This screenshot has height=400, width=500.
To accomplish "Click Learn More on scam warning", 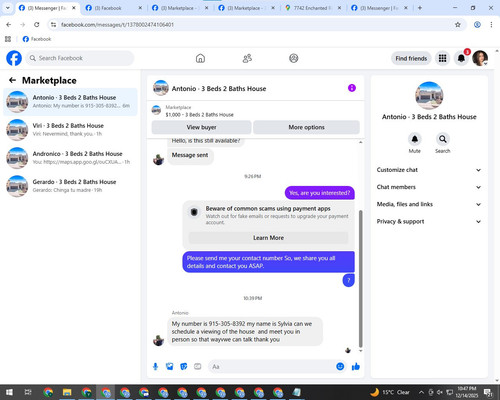I will pyautogui.click(x=268, y=238).
